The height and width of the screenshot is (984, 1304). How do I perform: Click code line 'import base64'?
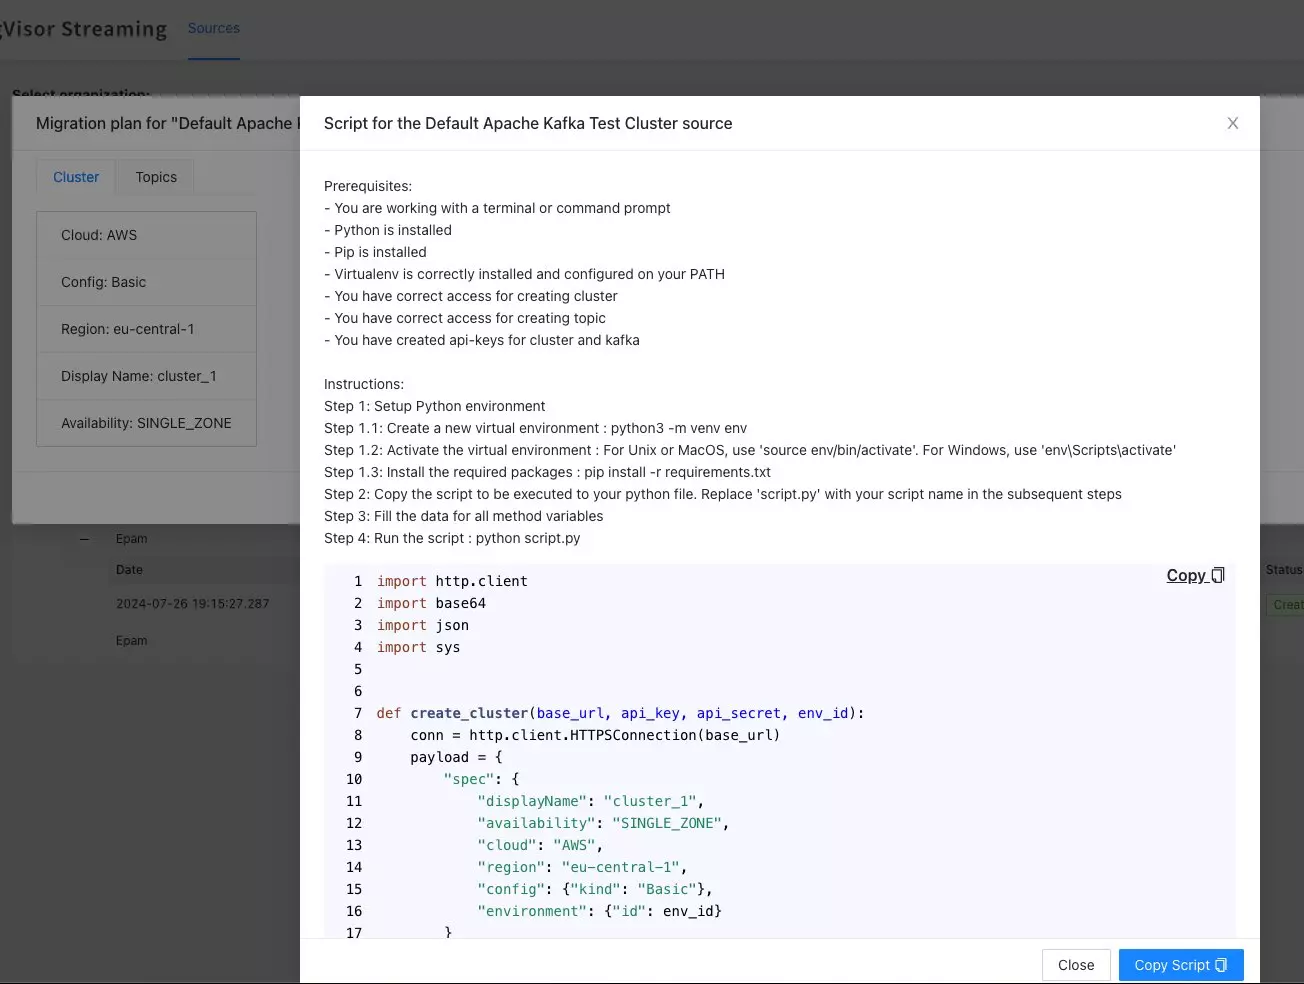pyautogui.click(x=431, y=603)
